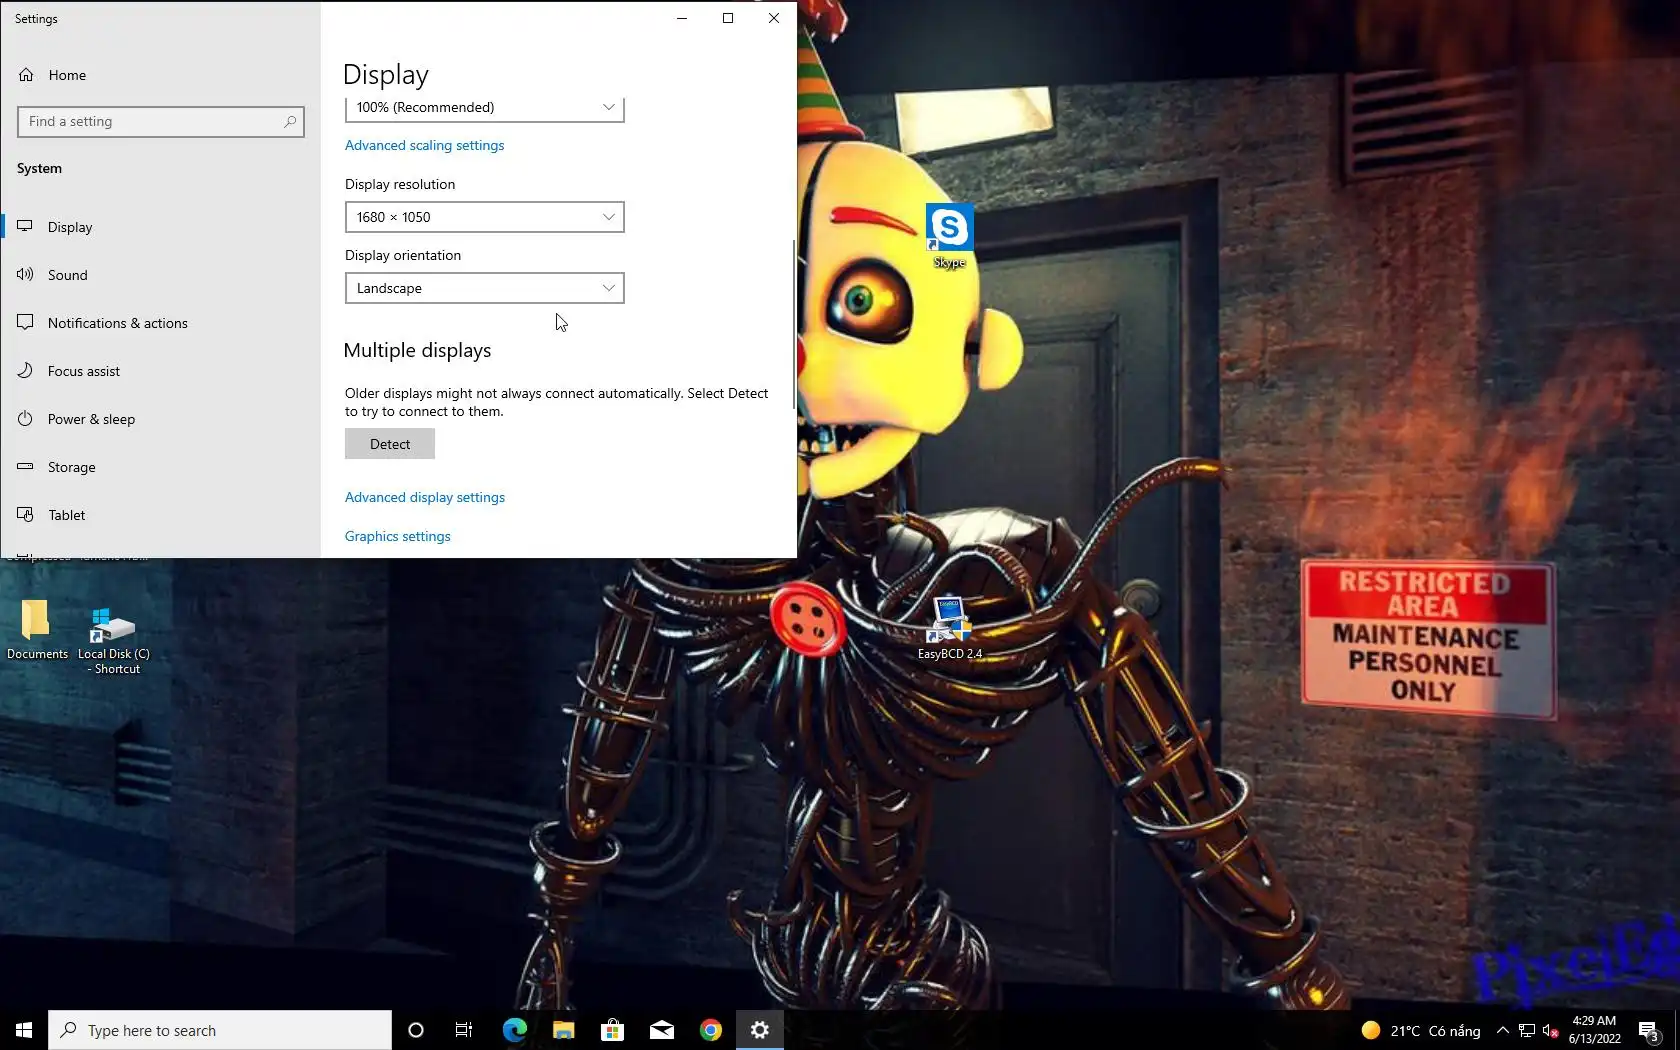
Task: Select the Skype desktop shortcut
Action: click(x=949, y=237)
